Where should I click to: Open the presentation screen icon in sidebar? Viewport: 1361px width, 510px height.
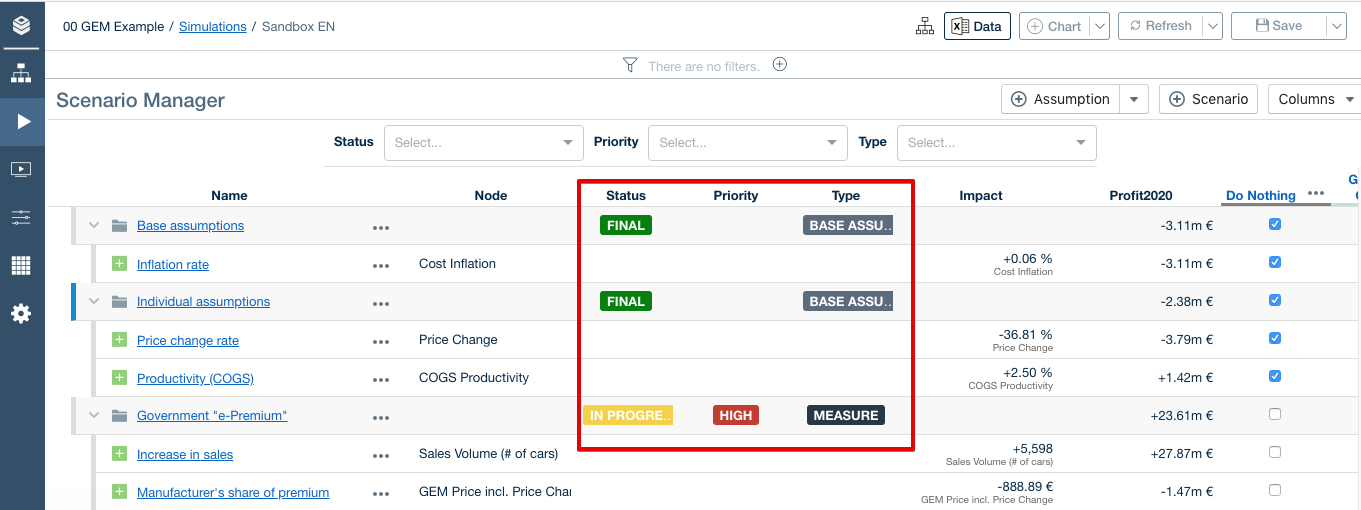[21, 169]
